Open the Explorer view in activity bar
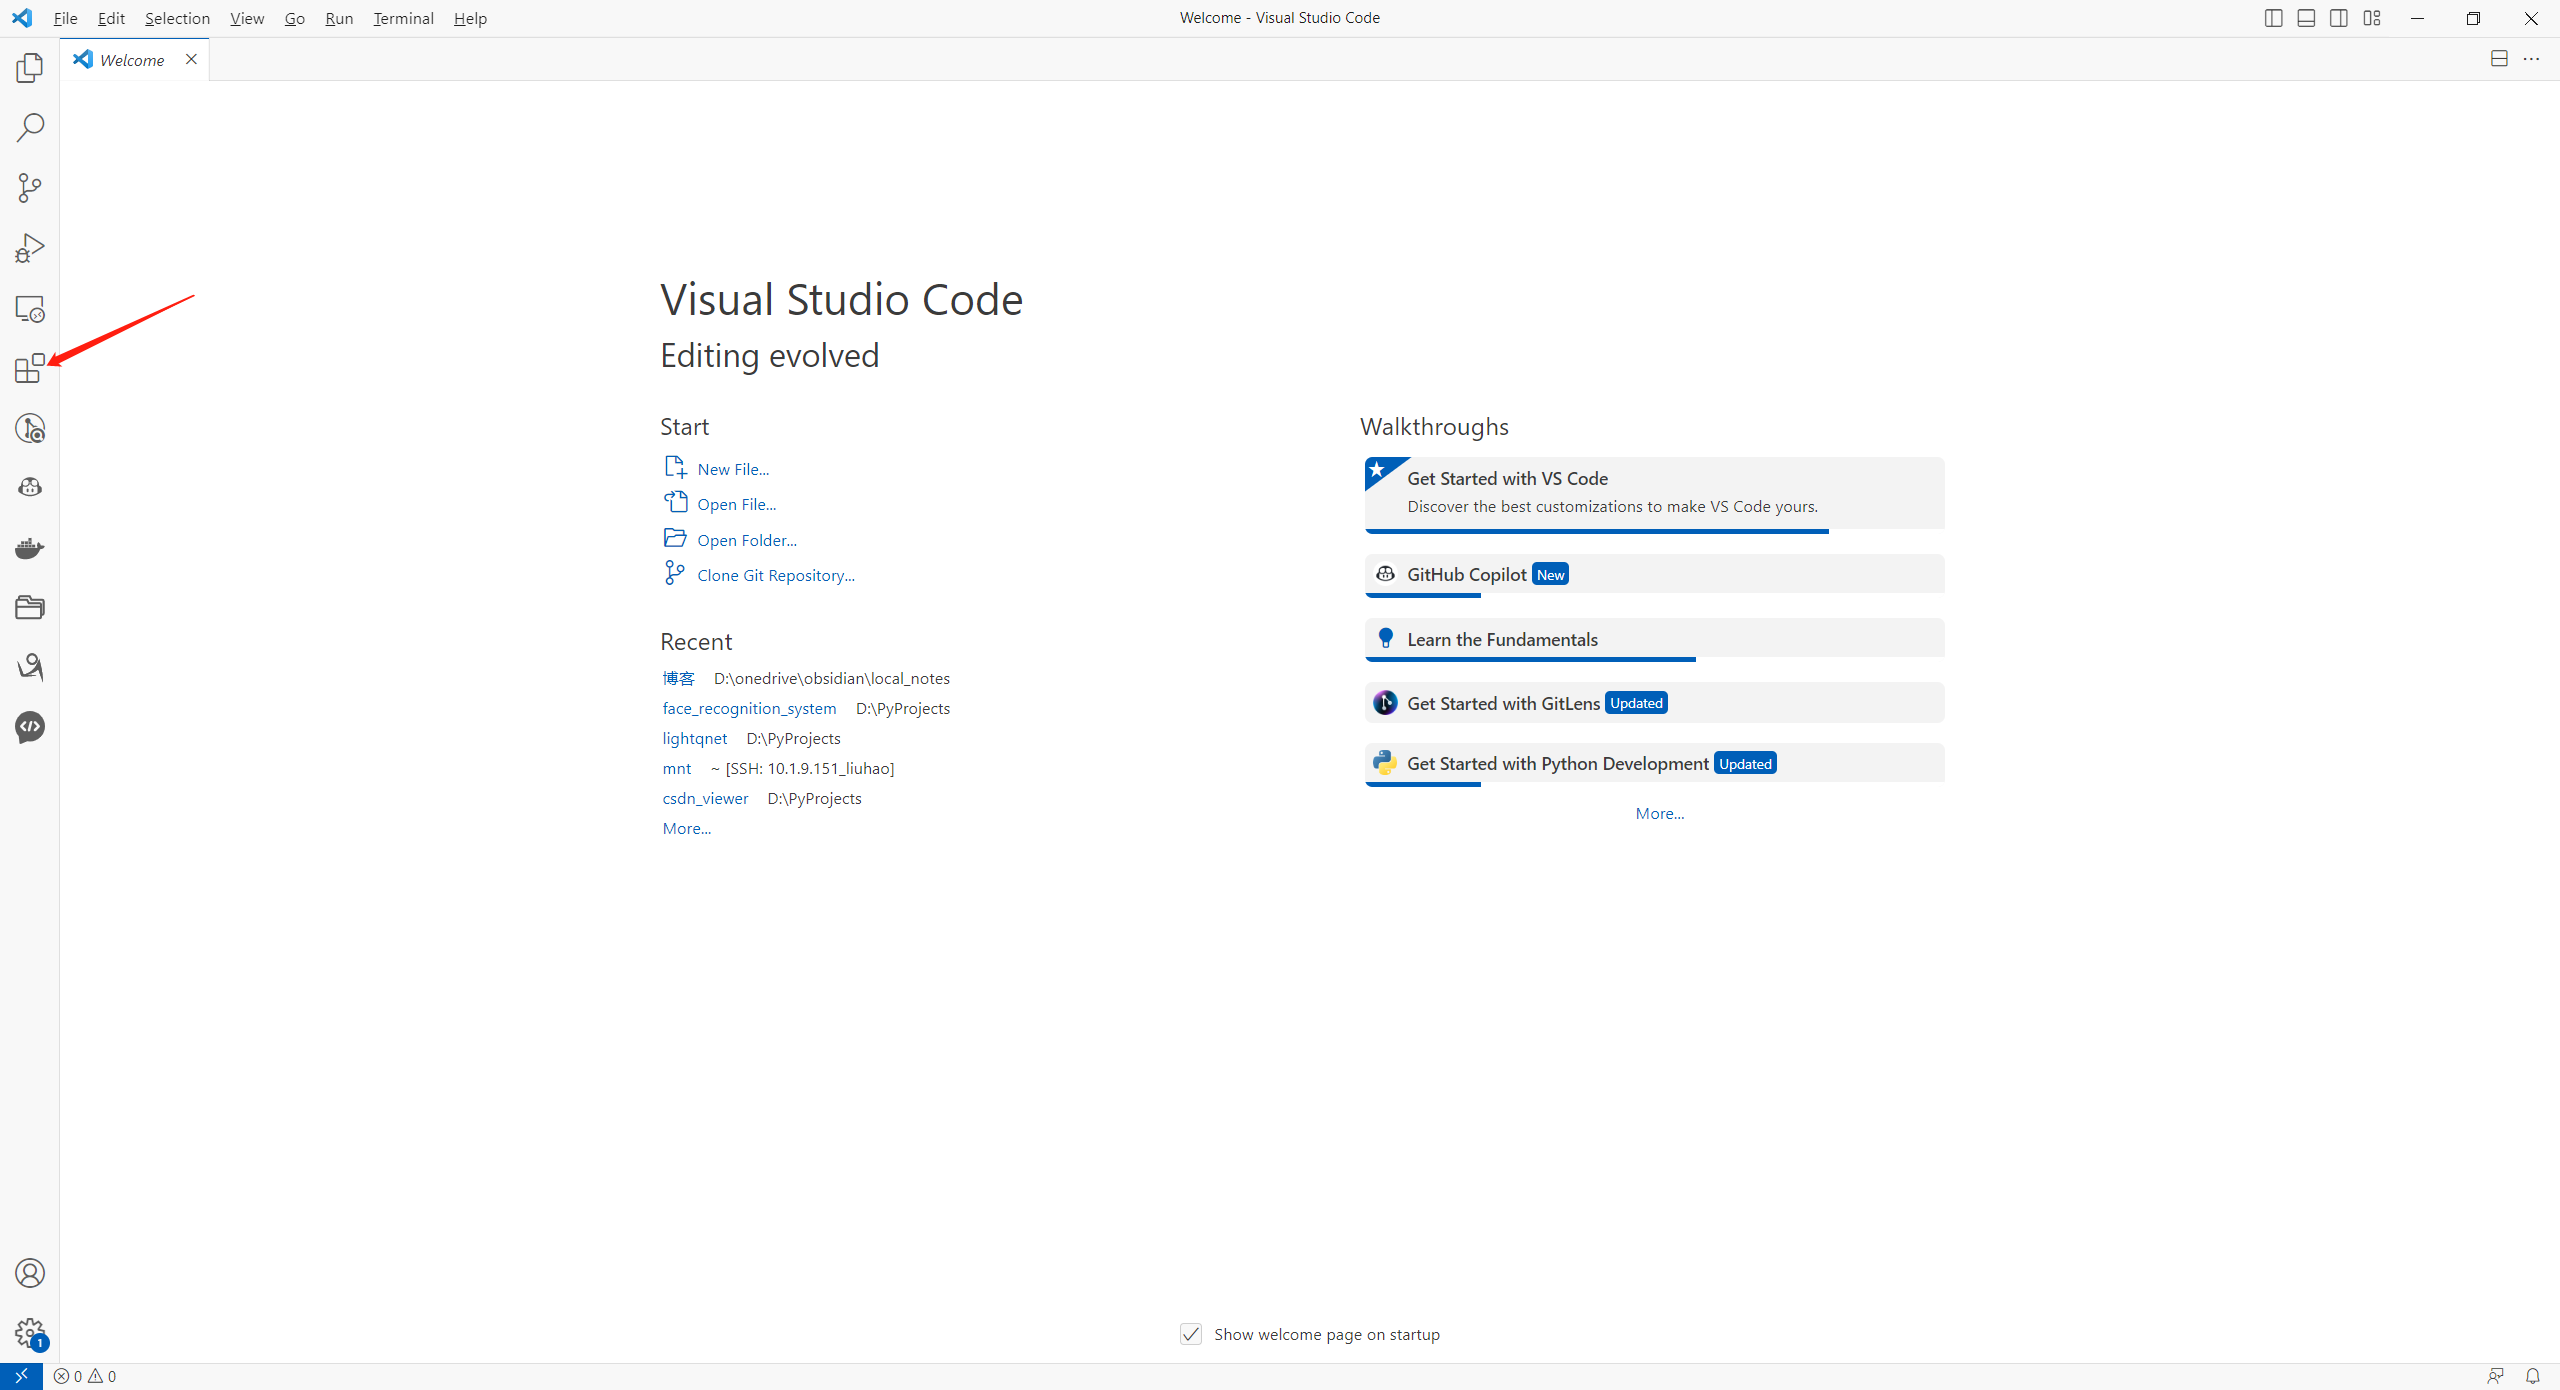The width and height of the screenshot is (2560, 1390). point(30,68)
